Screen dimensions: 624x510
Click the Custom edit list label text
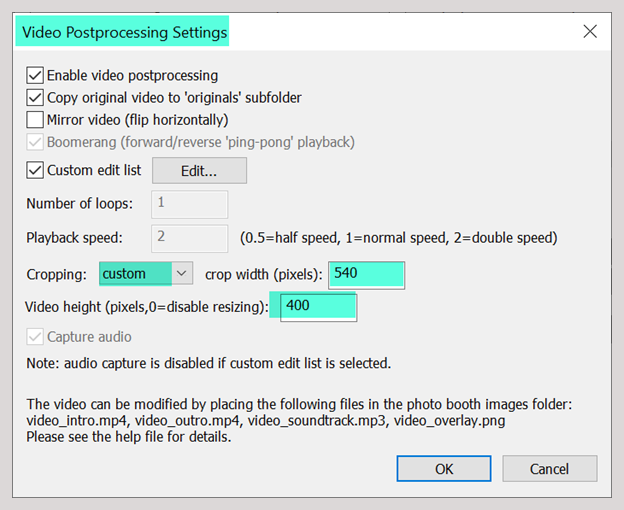tap(94, 170)
